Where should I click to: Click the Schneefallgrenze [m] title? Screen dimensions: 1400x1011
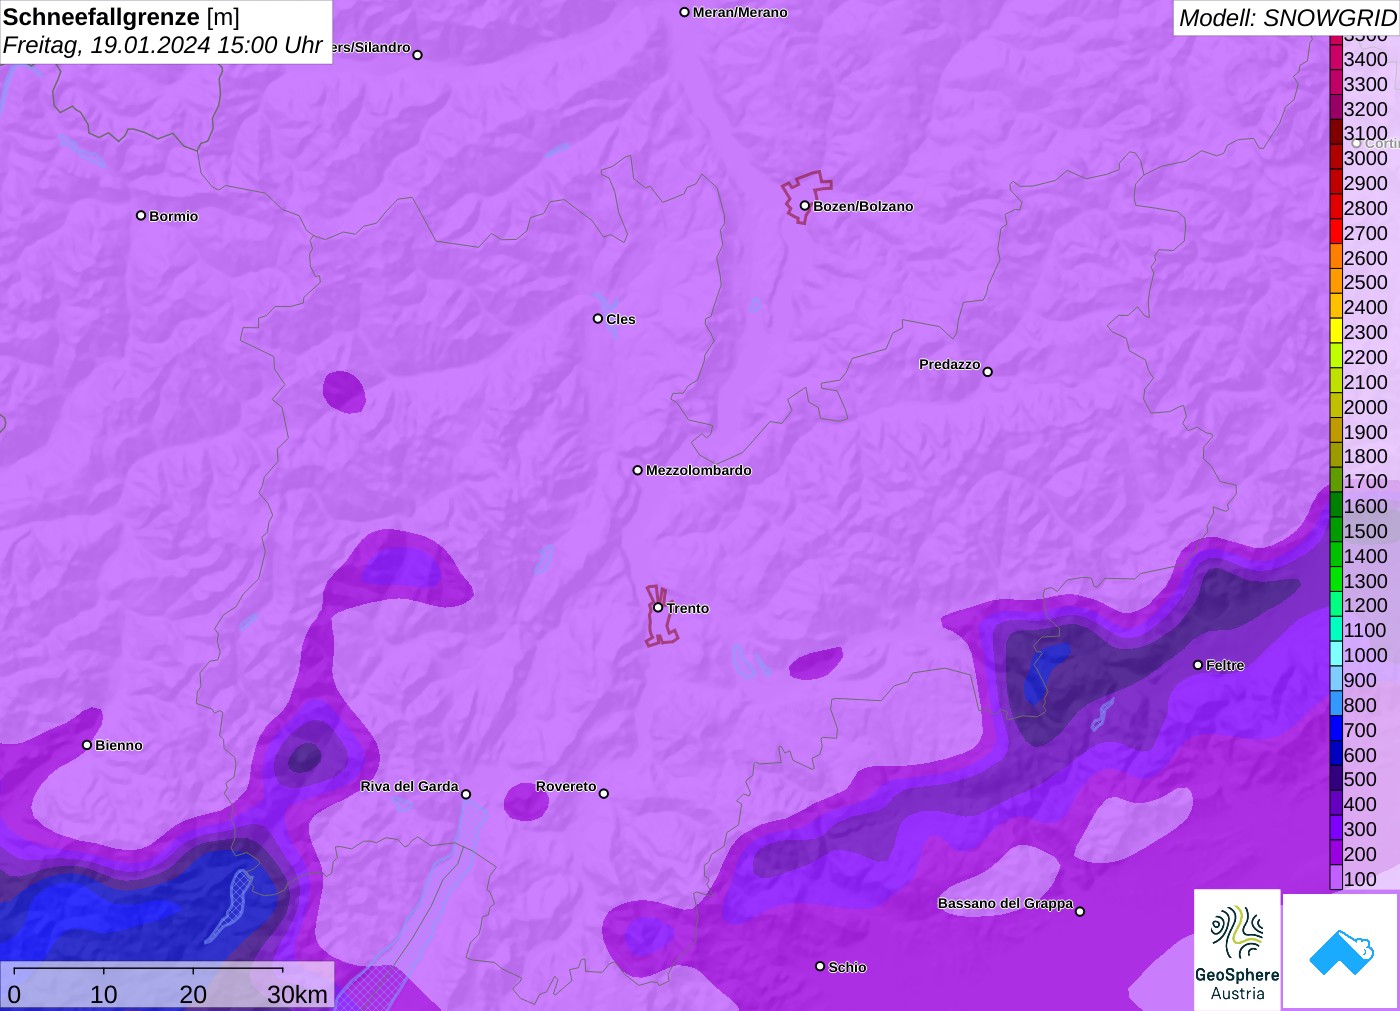click(121, 17)
